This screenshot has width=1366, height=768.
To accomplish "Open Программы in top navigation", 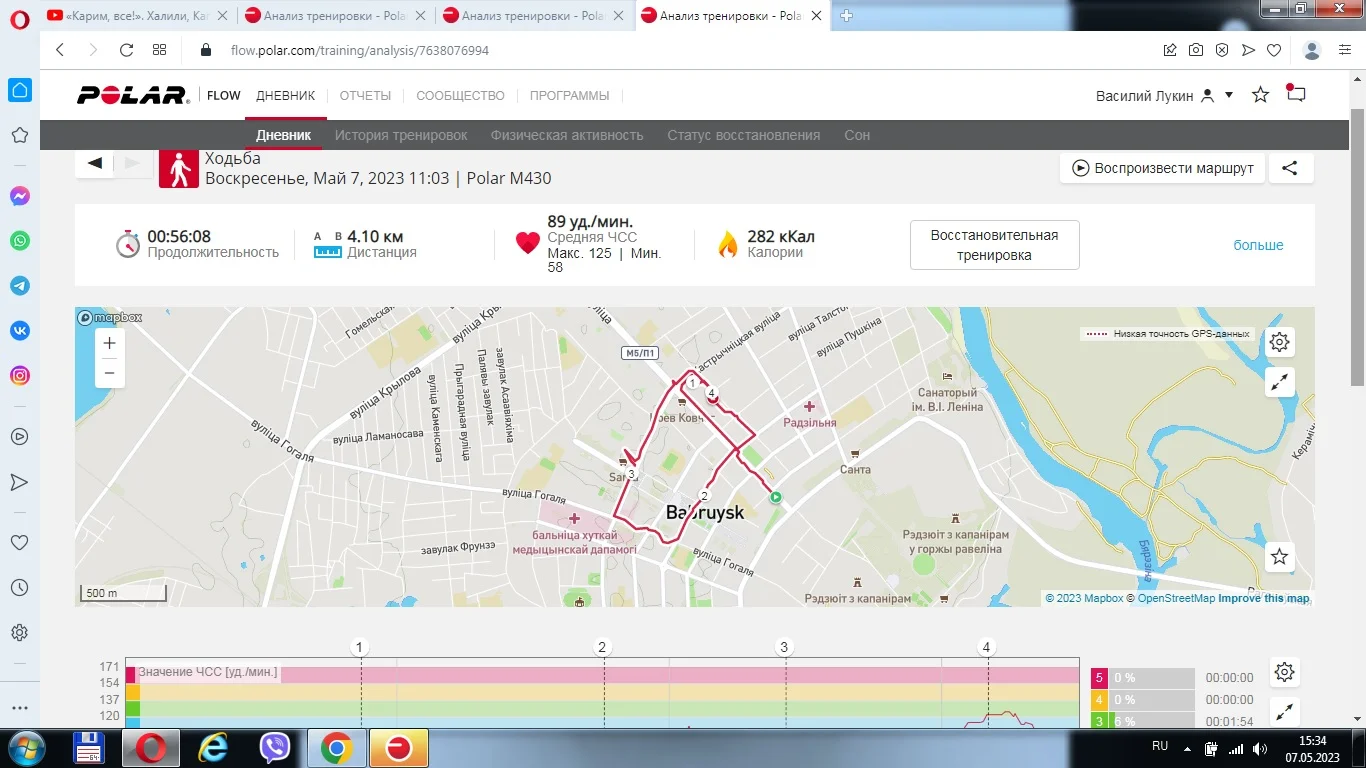I will [x=569, y=96].
